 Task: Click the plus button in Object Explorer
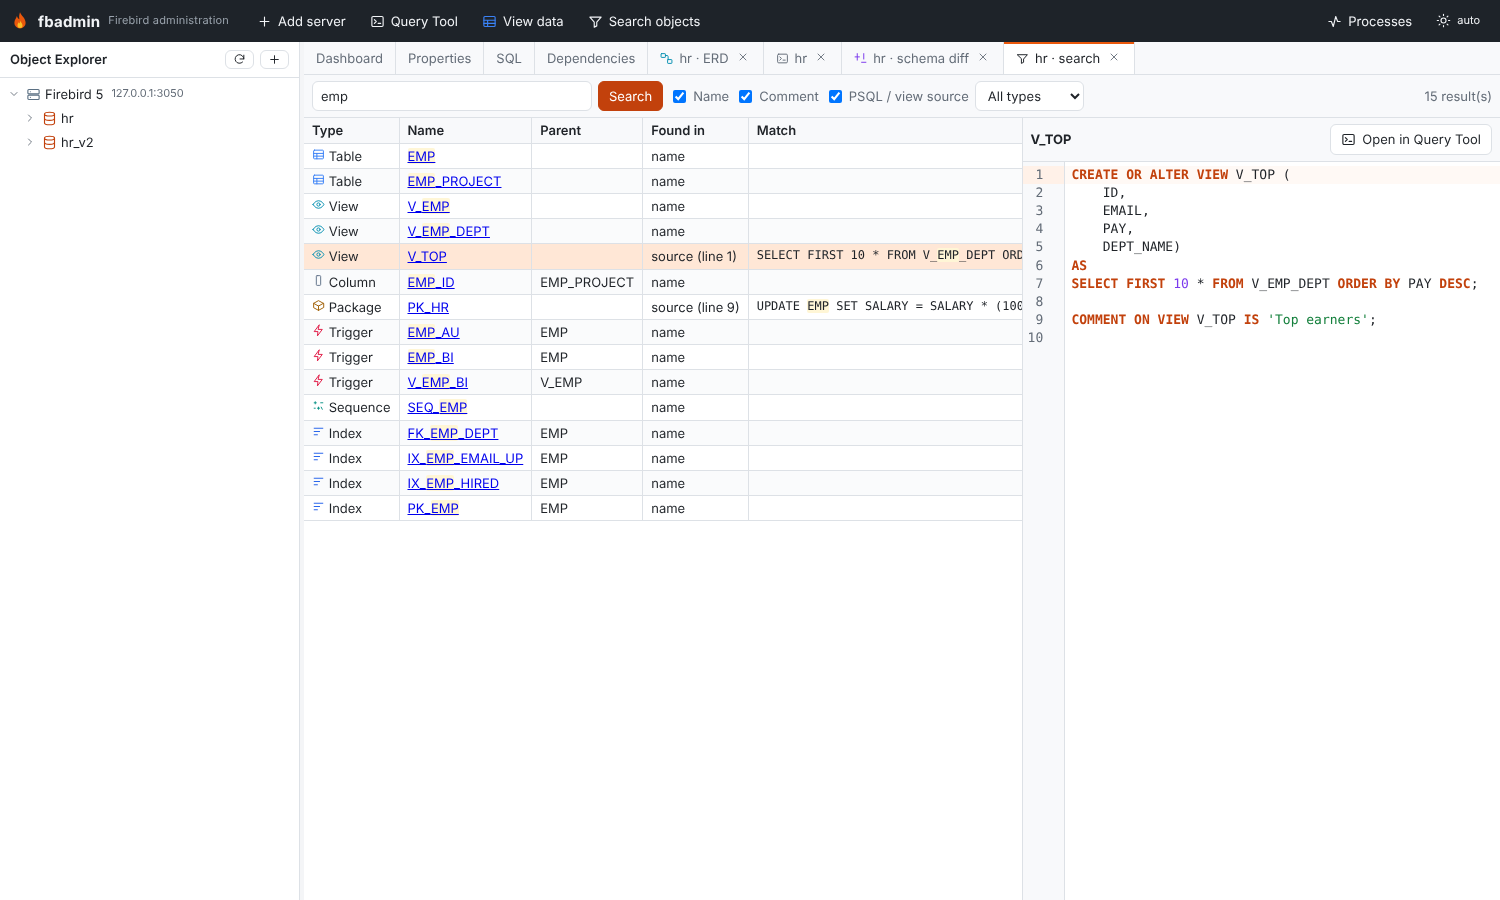(x=274, y=59)
